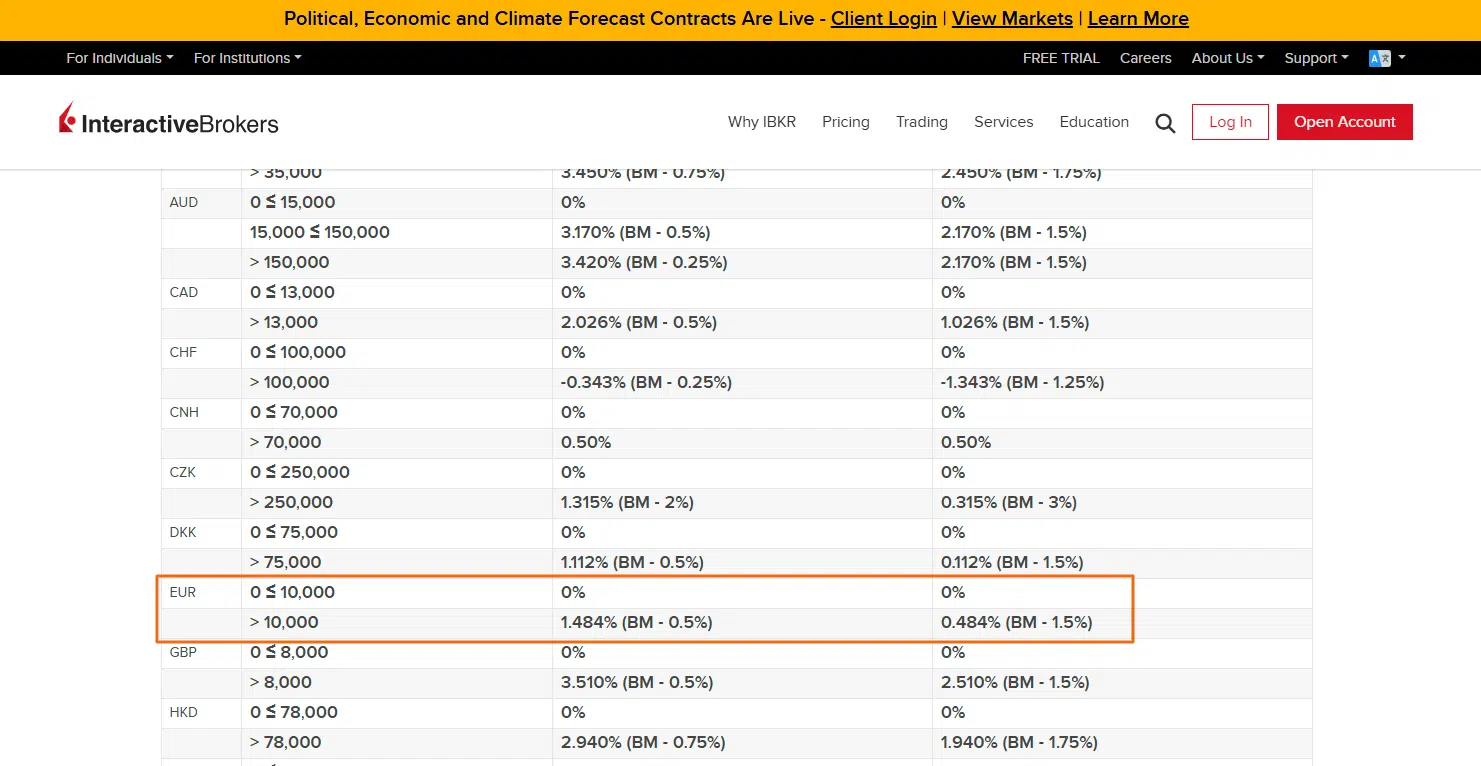Image resolution: width=1481 pixels, height=766 pixels.
Task: Follow the Client Login banner link
Action: pyautogui.click(x=883, y=19)
